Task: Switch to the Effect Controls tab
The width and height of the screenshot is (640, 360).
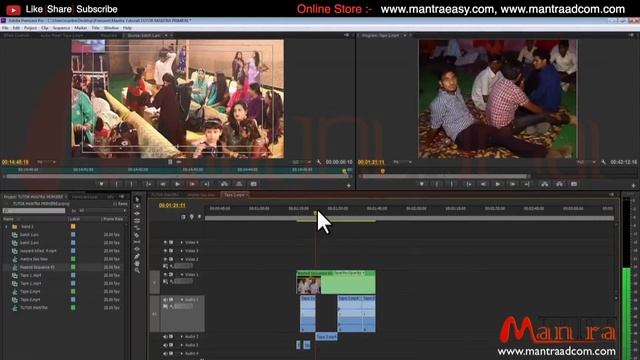Action: click(x=17, y=36)
